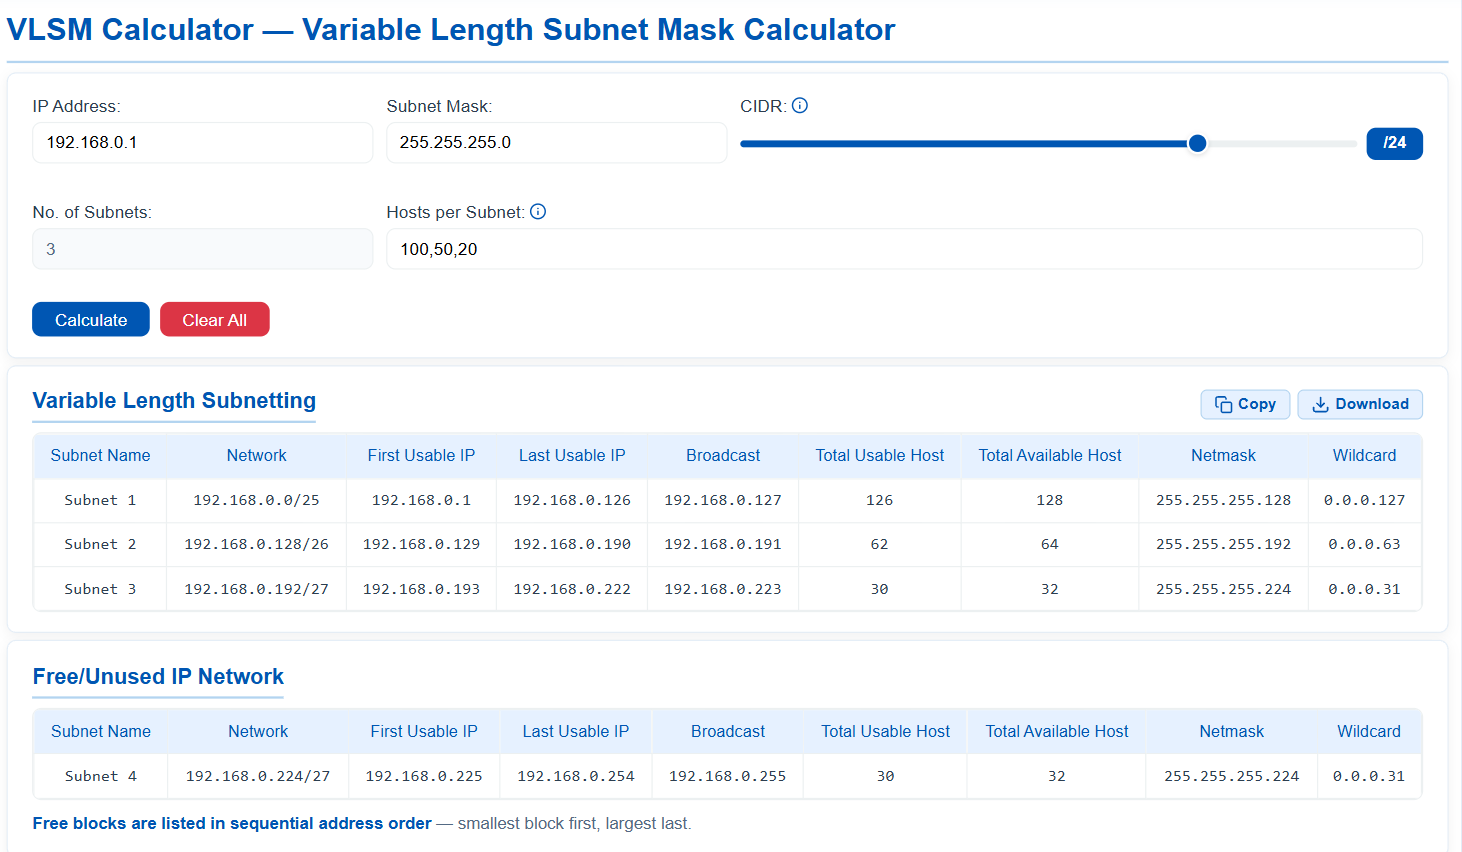The height and width of the screenshot is (852, 1462).
Task: Click First Usable IP header in Variable Length table
Action: click(x=421, y=455)
